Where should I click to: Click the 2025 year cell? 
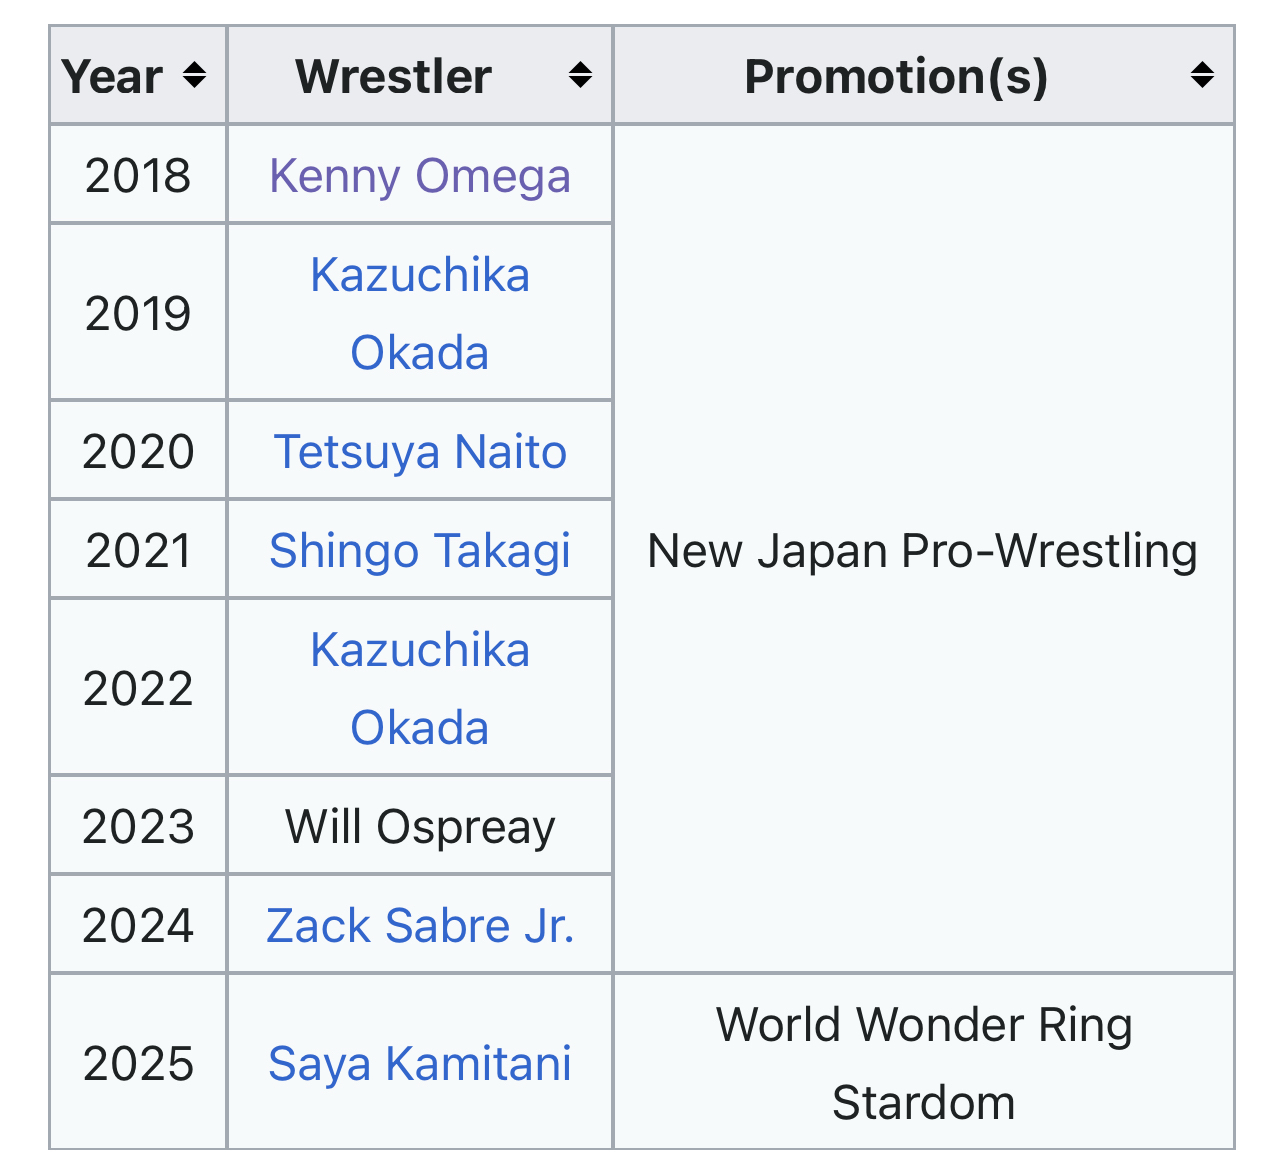pyautogui.click(x=138, y=1064)
